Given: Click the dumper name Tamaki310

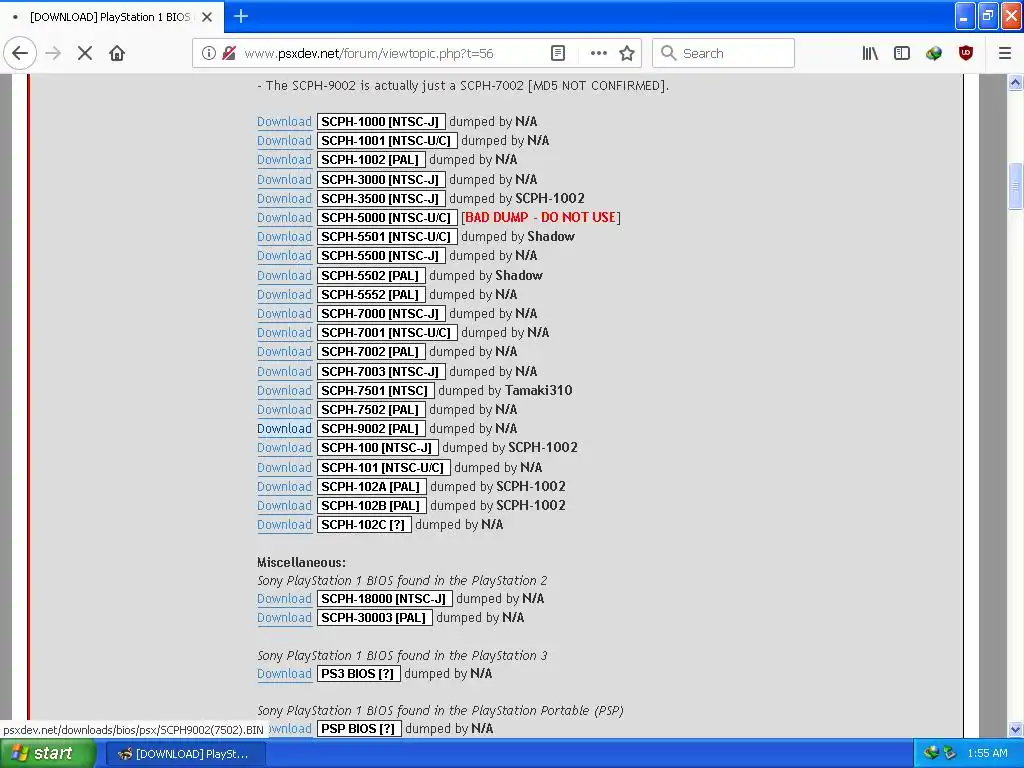Looking at the screenshot, I should point(539,391).
